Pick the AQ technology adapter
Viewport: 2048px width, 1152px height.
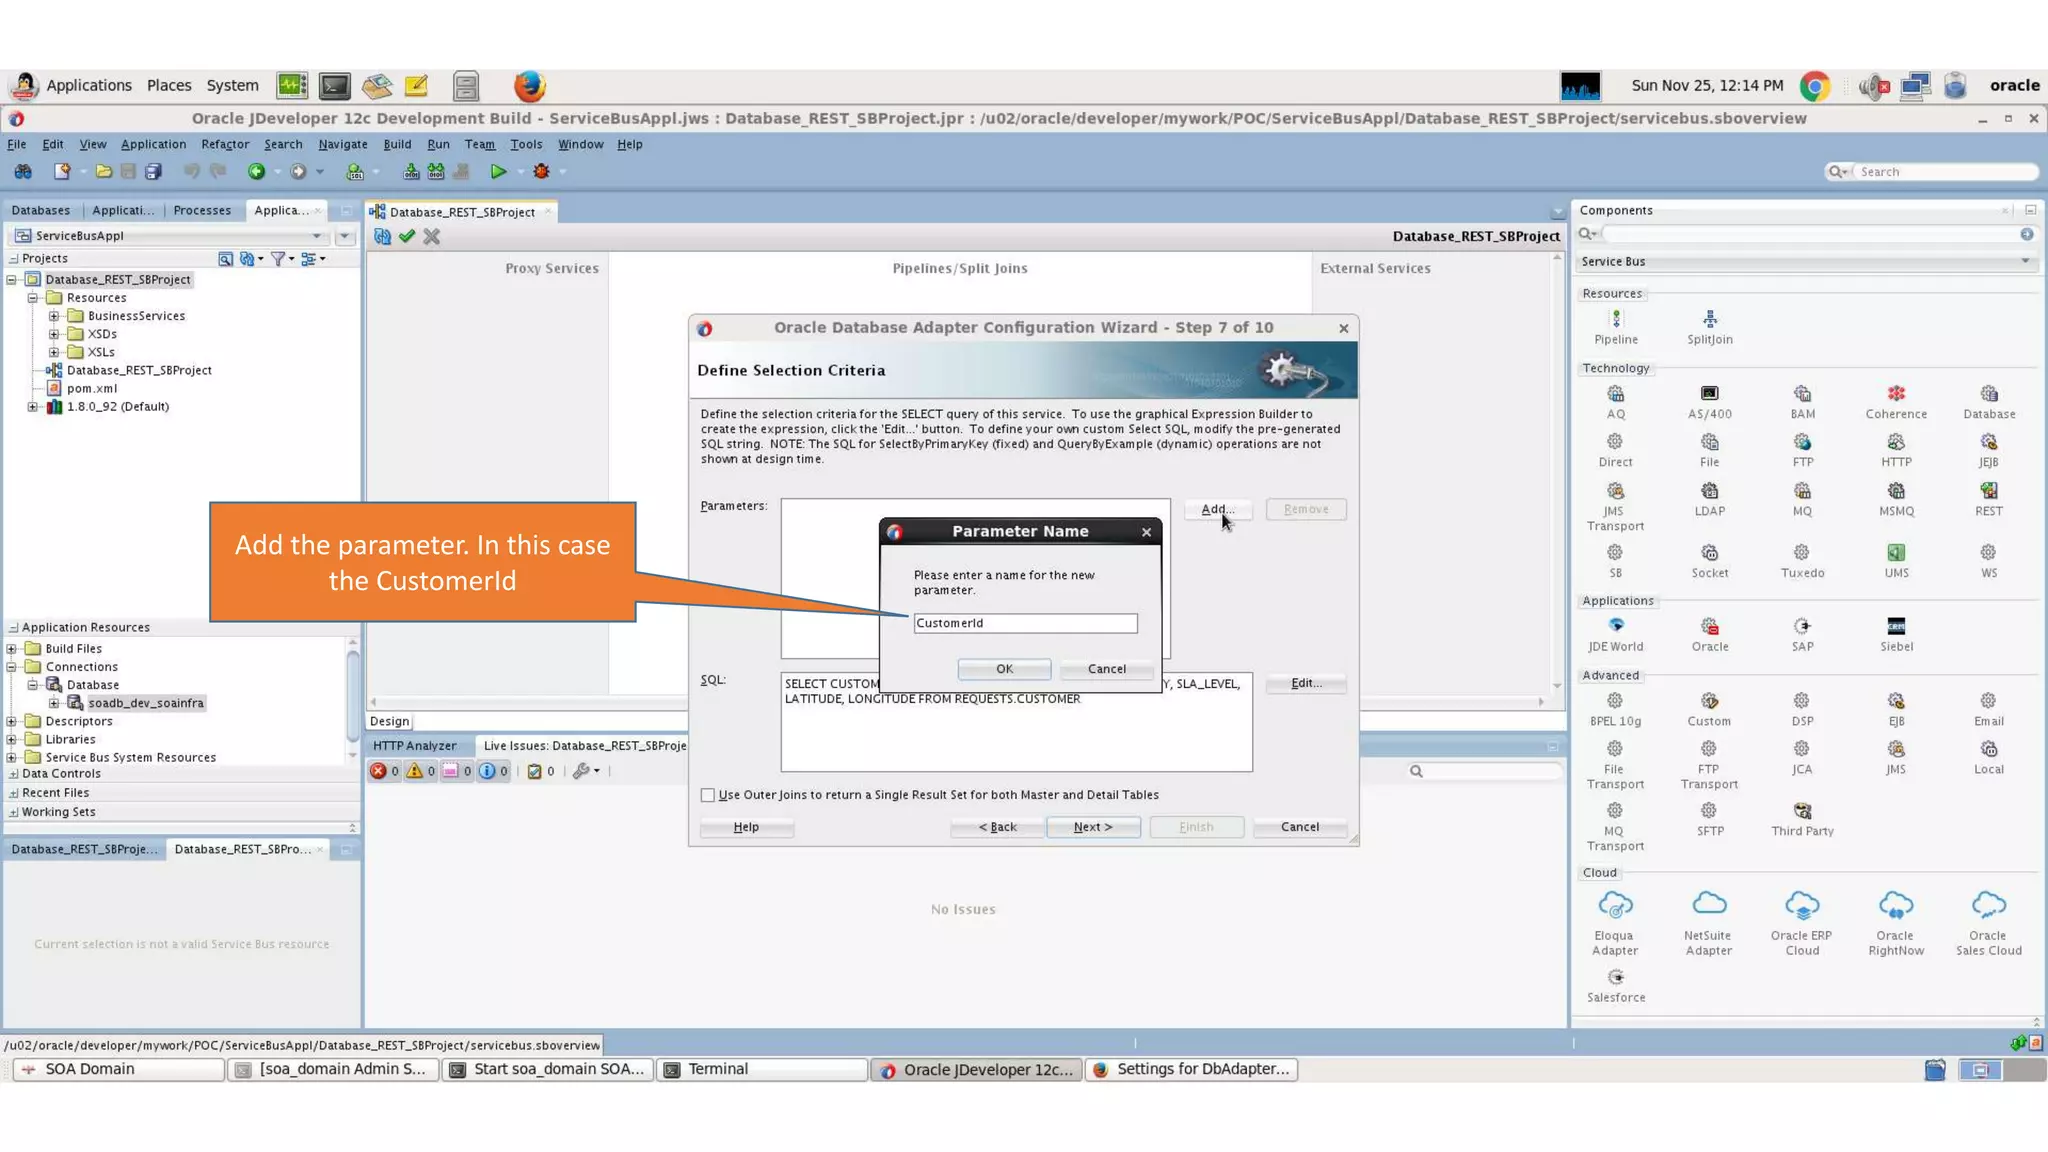pos(1615,394)
